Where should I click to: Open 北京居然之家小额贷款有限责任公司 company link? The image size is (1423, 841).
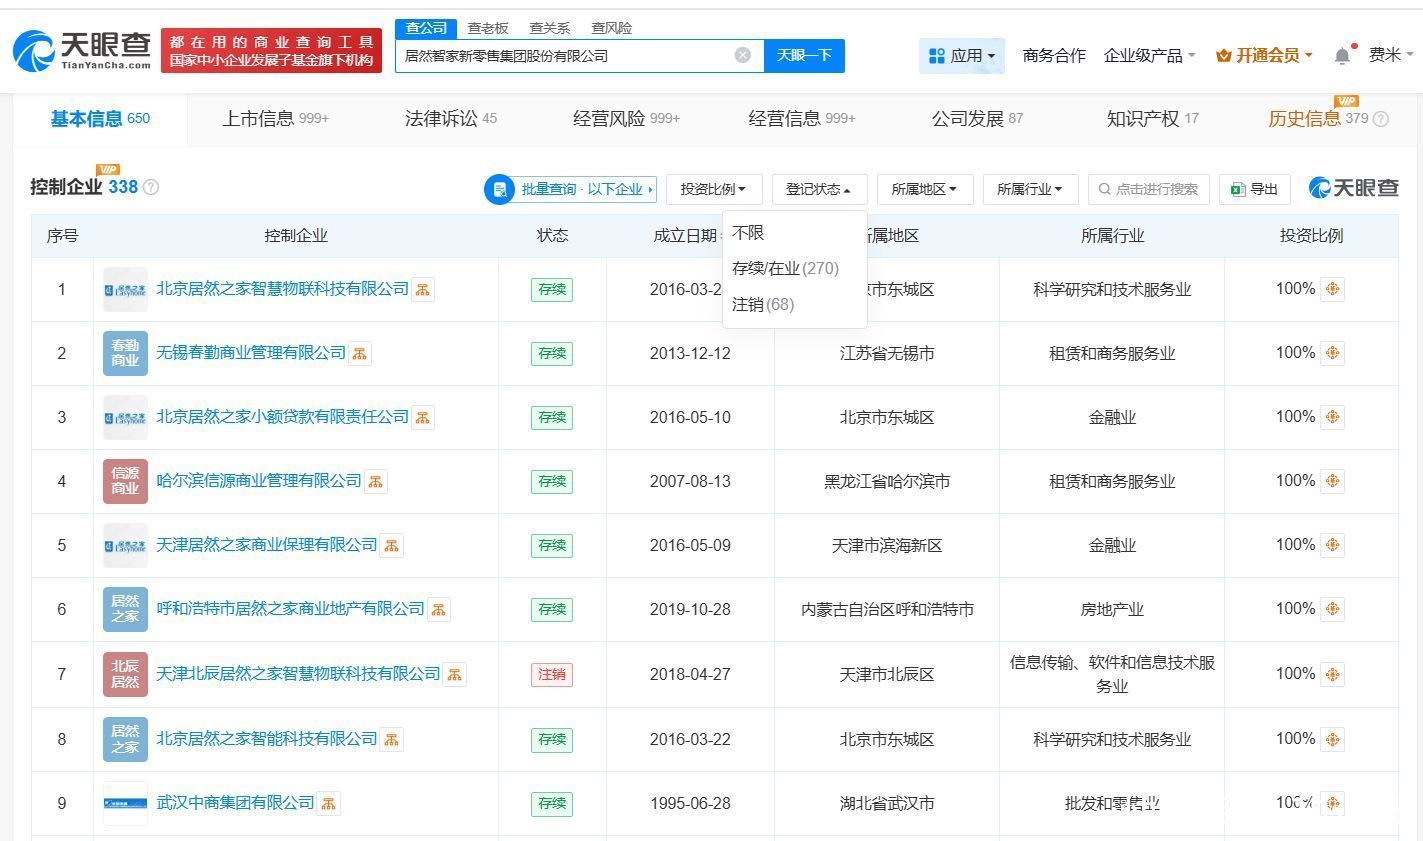pos(282,417)
